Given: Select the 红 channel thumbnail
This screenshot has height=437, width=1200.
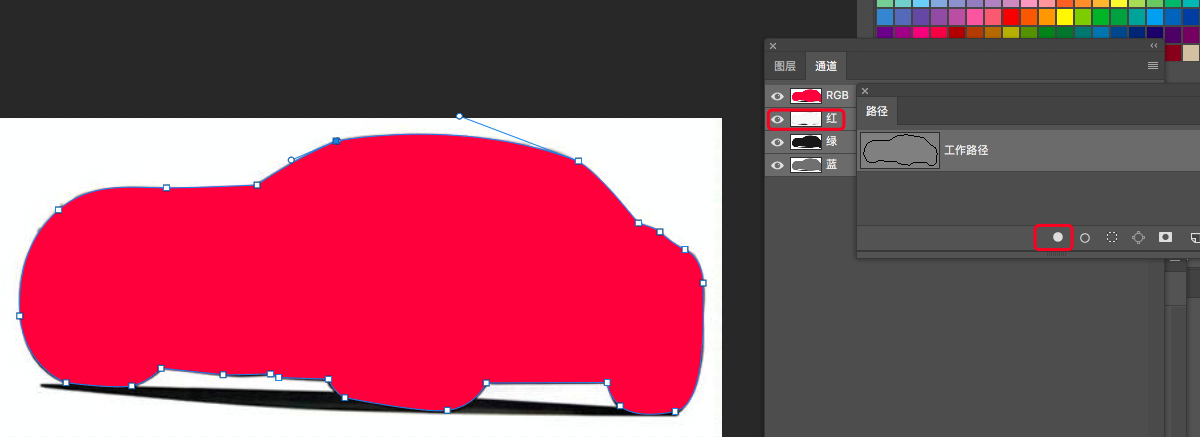Looking at the screenshot, I should pyautogui.click(x=806, y=119).
